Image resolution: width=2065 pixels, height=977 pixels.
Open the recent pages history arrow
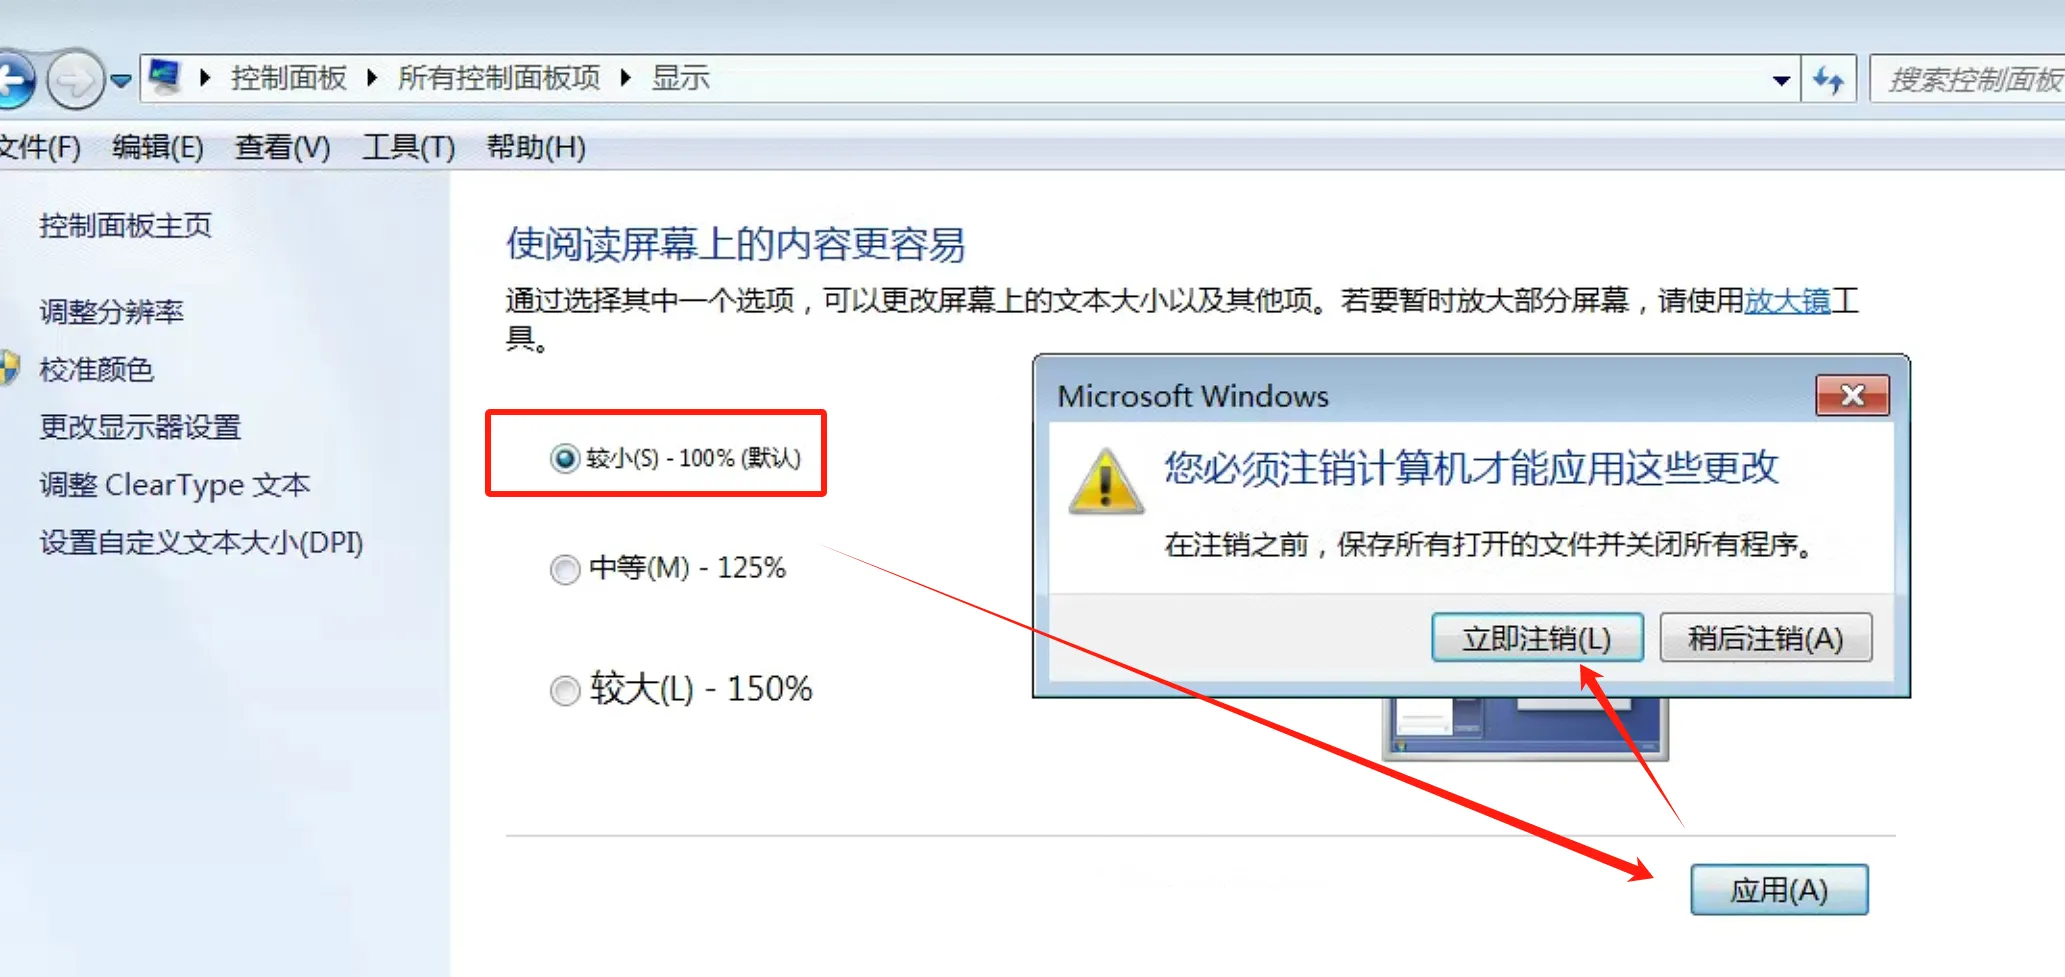pos(121,80)
